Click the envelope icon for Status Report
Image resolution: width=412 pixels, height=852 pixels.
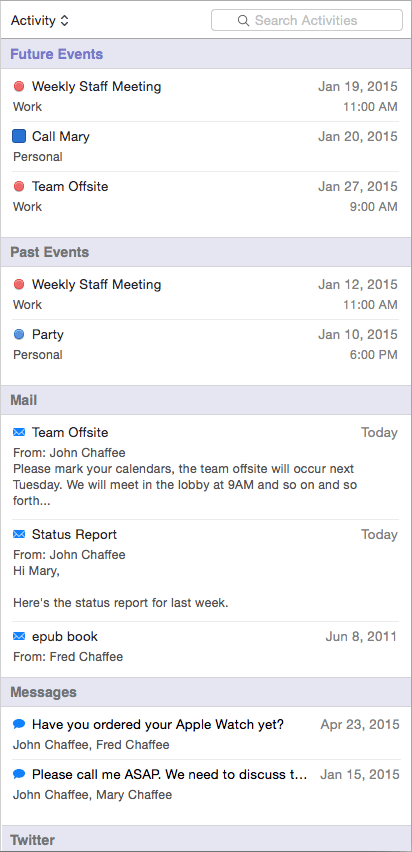(19, 535)
